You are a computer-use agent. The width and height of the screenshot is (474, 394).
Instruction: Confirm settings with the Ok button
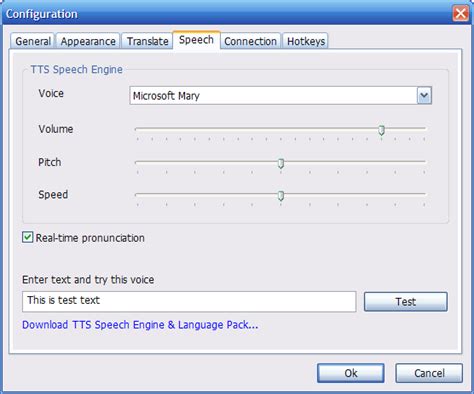pos(351,373)
